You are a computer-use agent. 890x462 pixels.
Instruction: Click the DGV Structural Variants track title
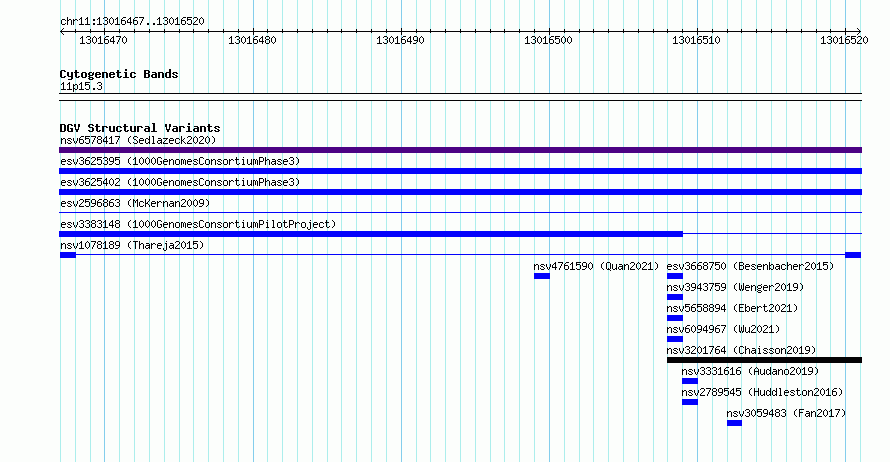(x=140, y=128)
